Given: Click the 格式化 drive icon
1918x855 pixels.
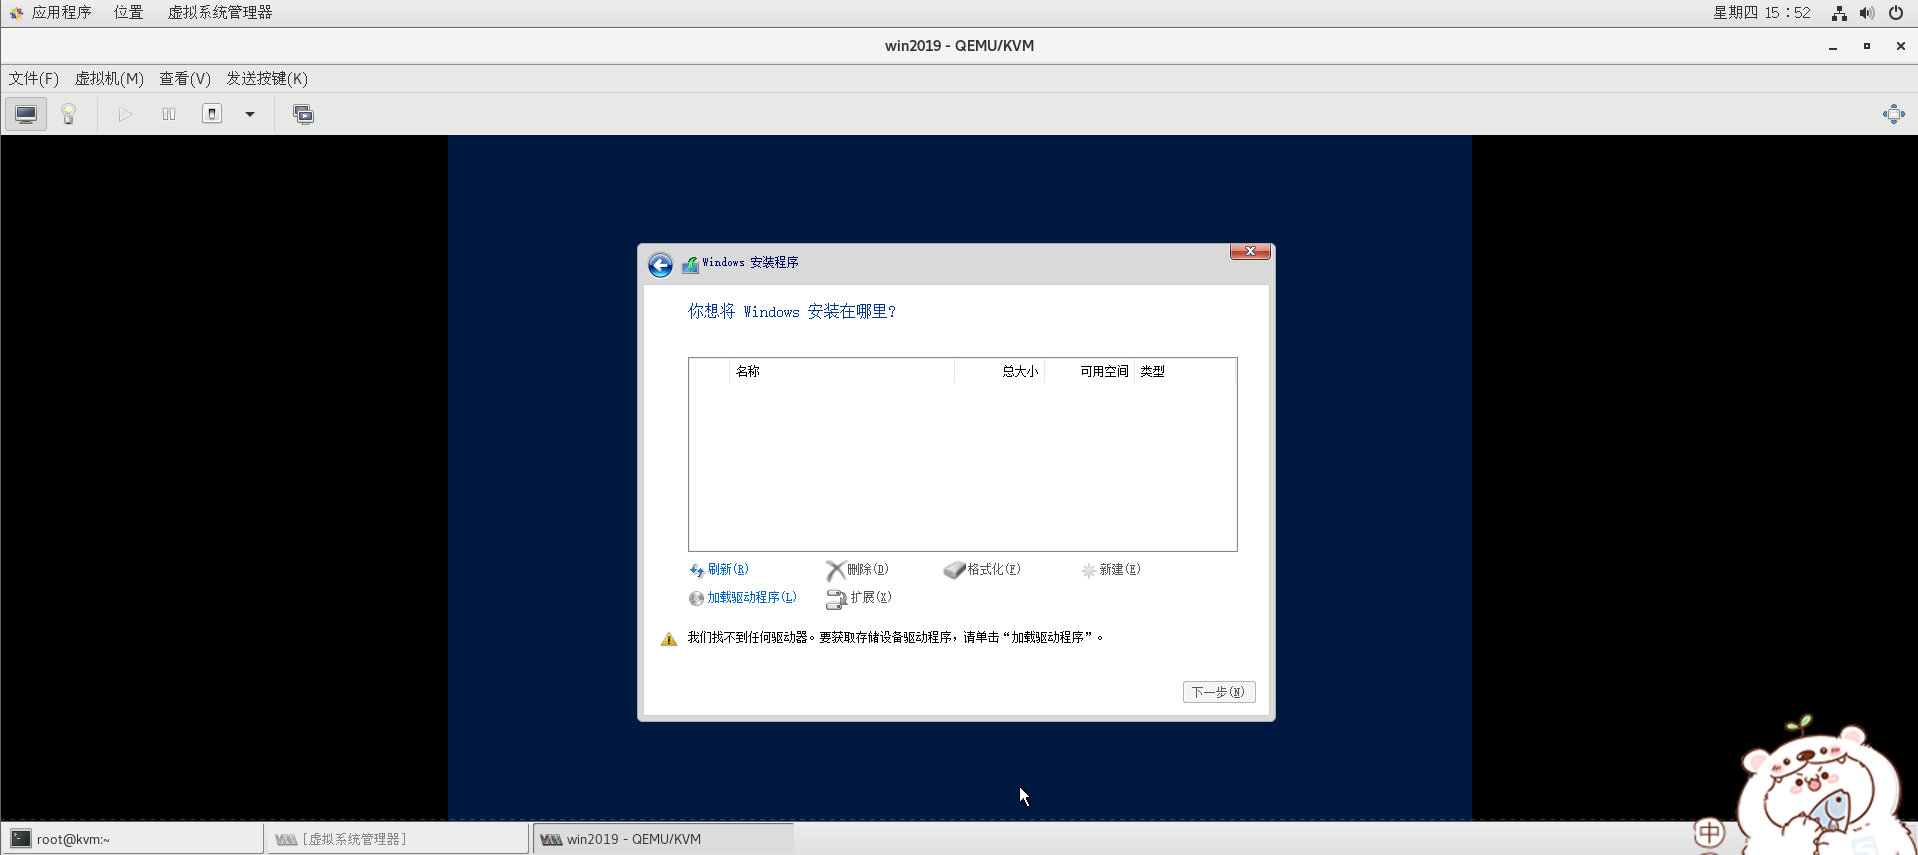Looking at the screenshot, I should pyautogui.click(x=955, y=570).
